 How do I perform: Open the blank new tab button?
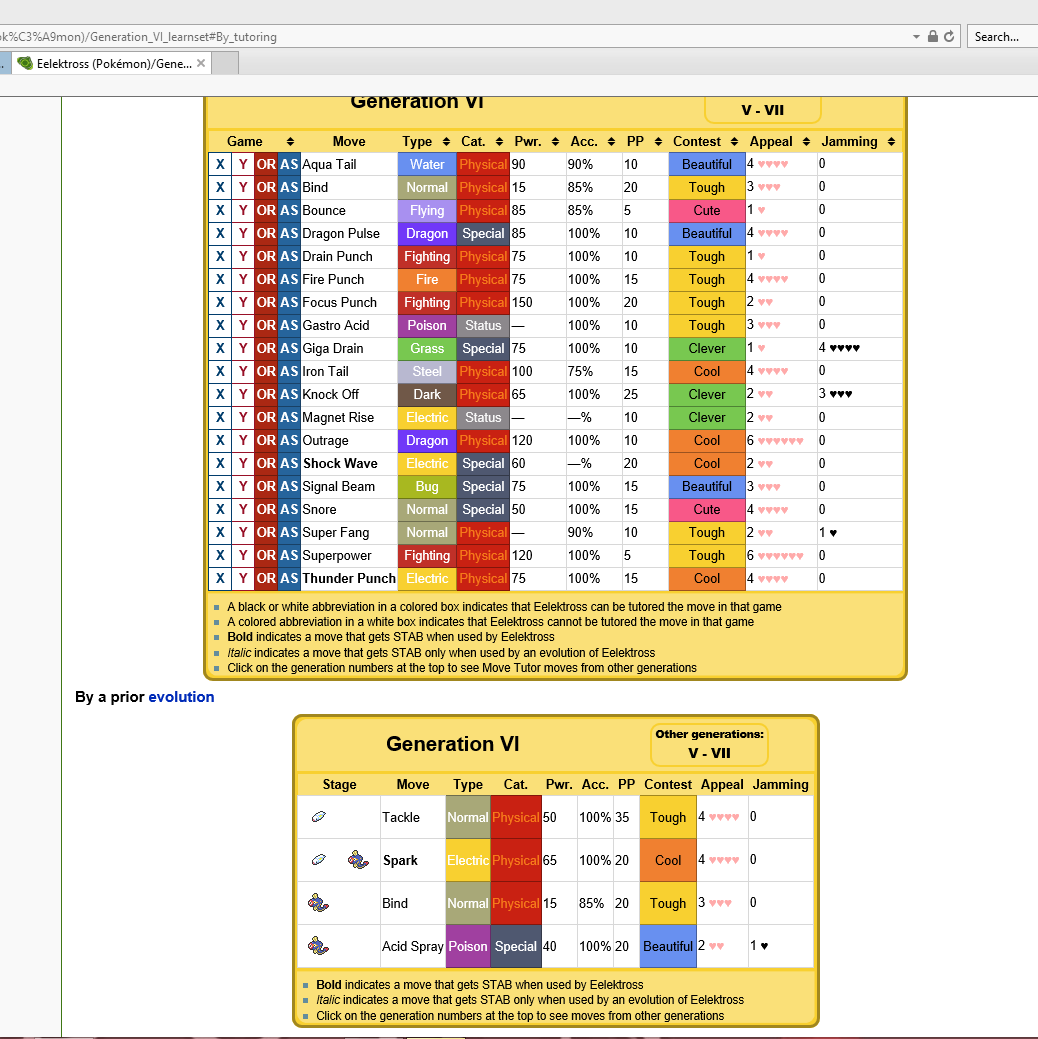pyautogui.click(x=225, y=64)
